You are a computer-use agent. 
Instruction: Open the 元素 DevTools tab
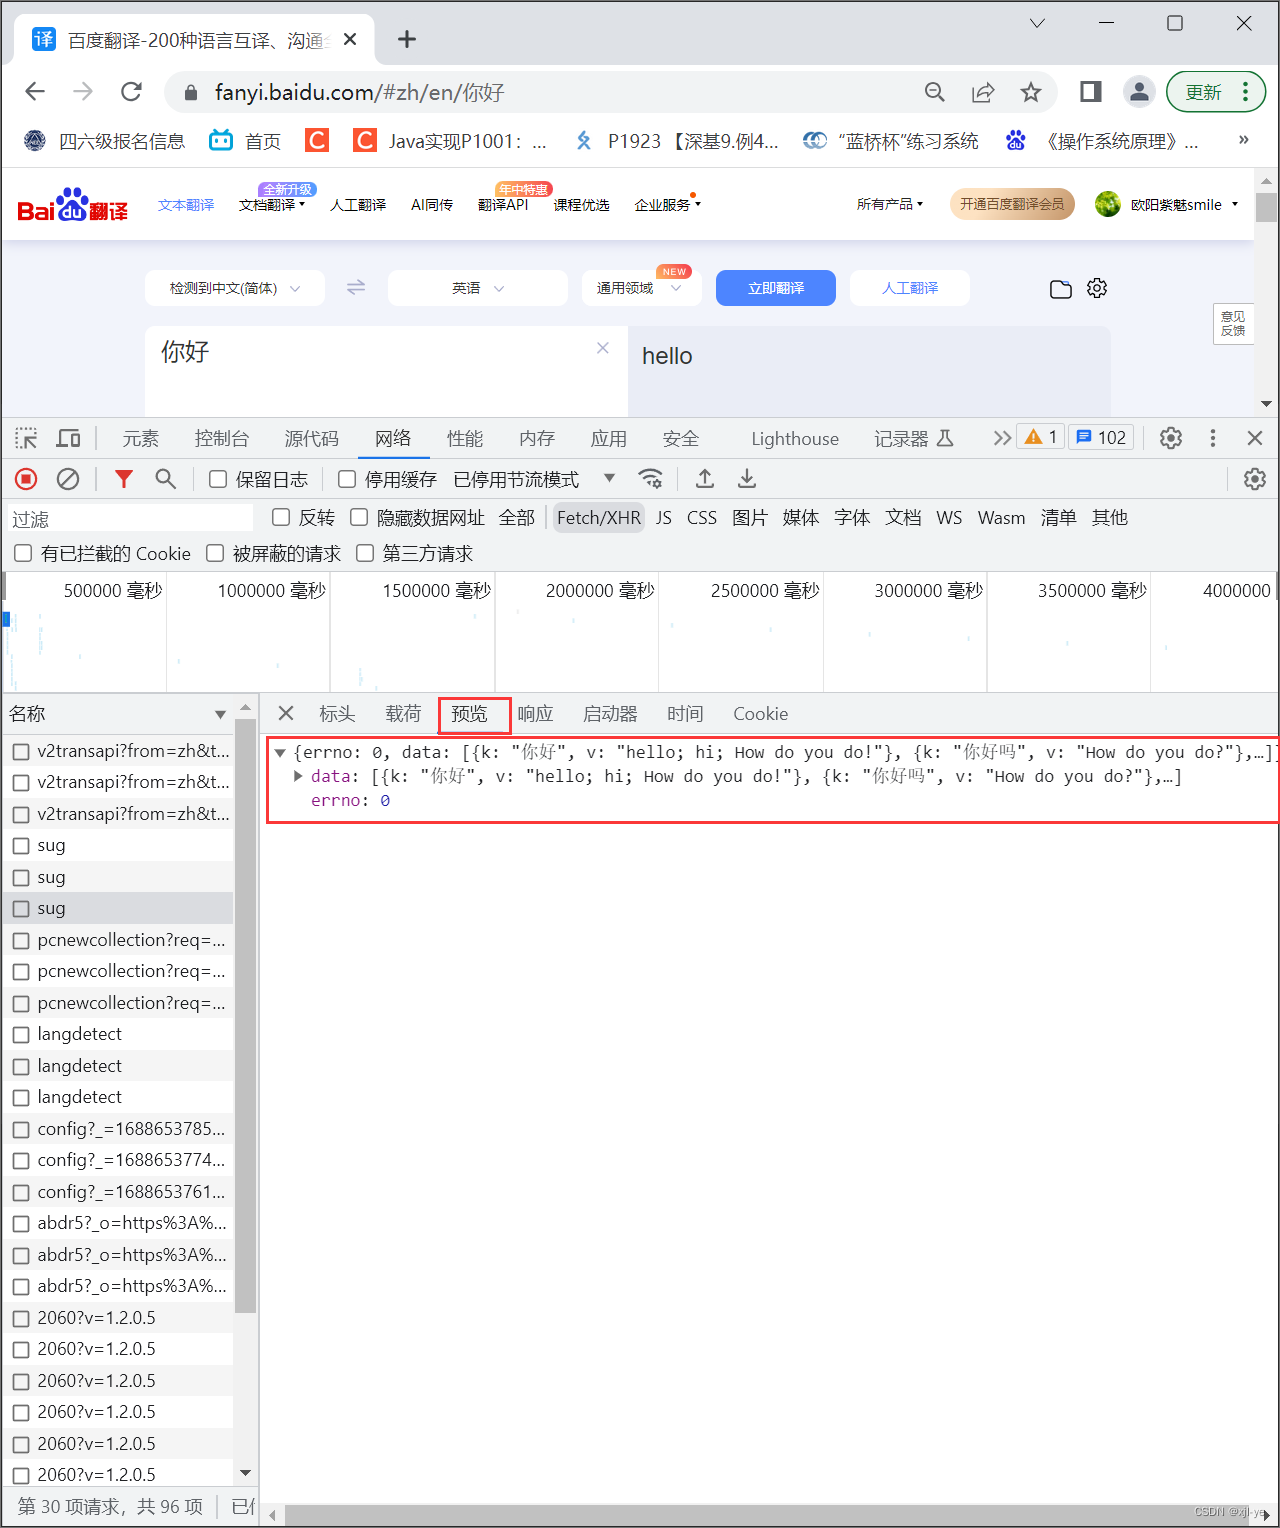140,438
